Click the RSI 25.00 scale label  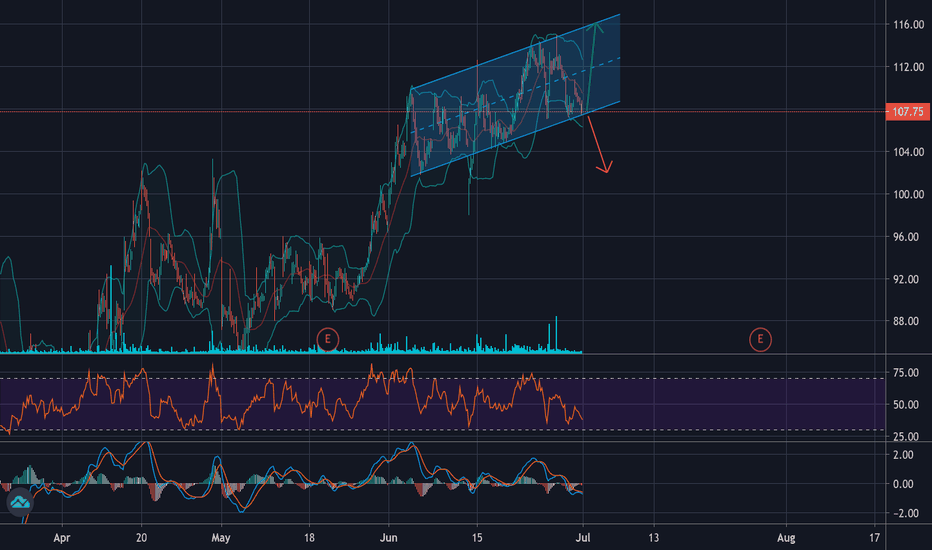[906, 436]
